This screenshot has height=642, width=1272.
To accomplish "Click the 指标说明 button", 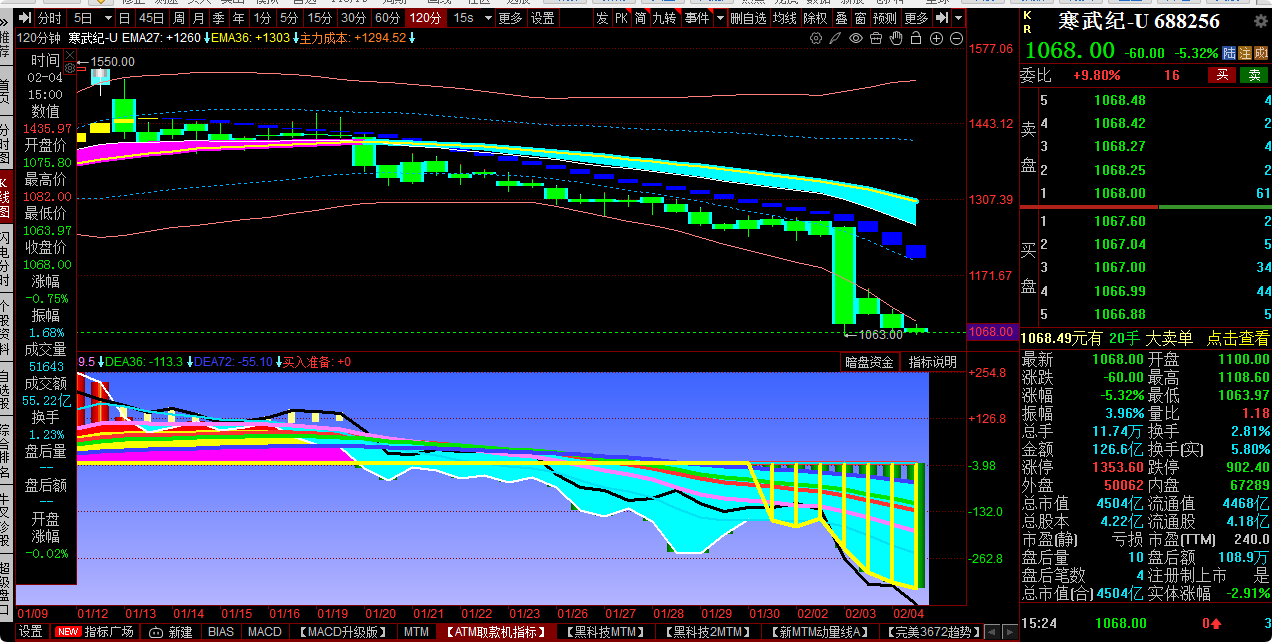I will 932,362.
